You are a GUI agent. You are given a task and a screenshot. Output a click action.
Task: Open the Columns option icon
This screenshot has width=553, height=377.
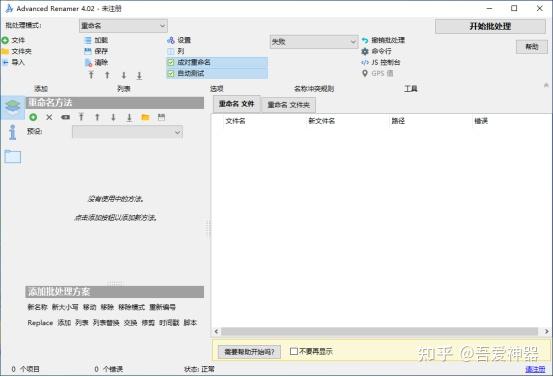coord(171,51)
